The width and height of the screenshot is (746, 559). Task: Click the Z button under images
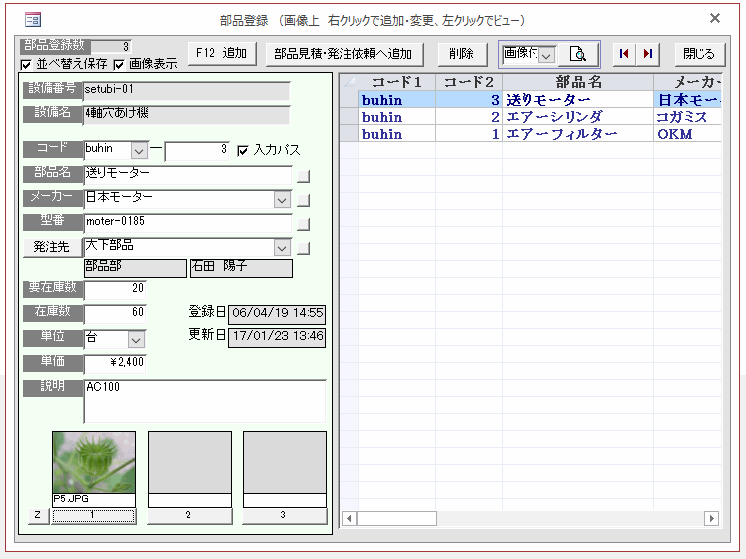coord(38,515)
